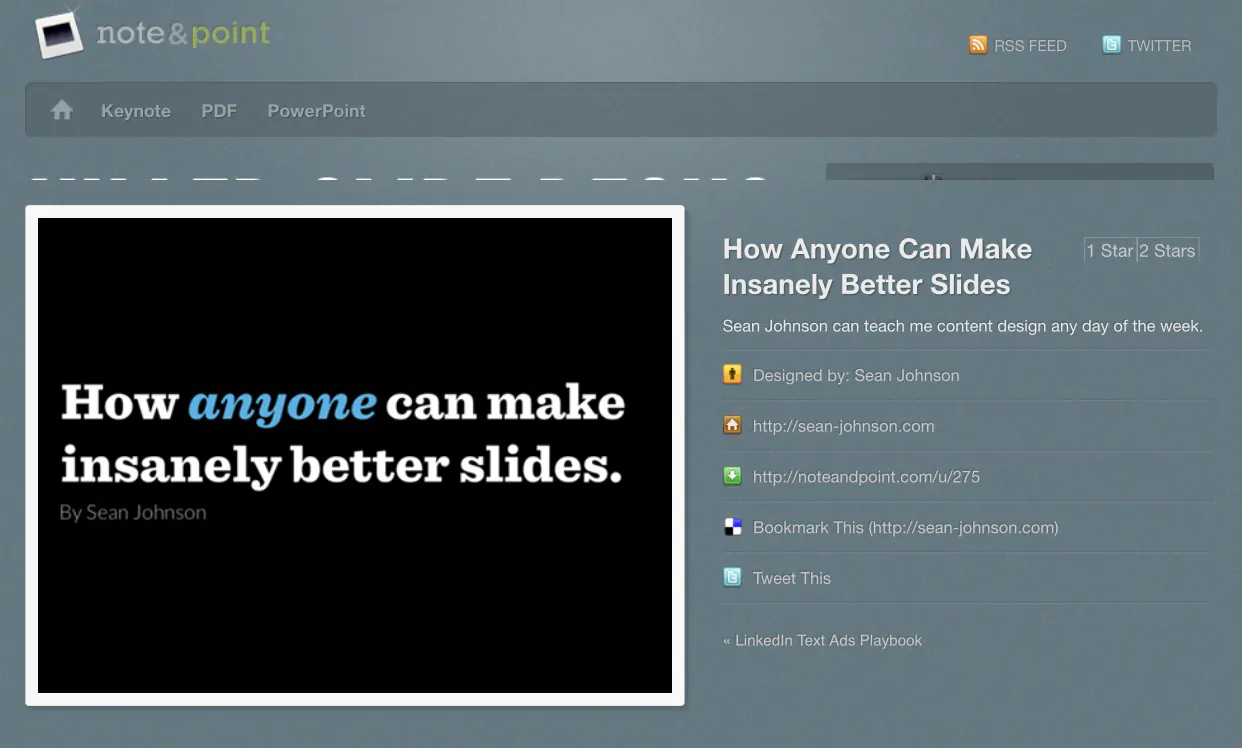Click the Tweet This bird icon
Viewport: 1242px width, 748px height.
tap(732, 578)
